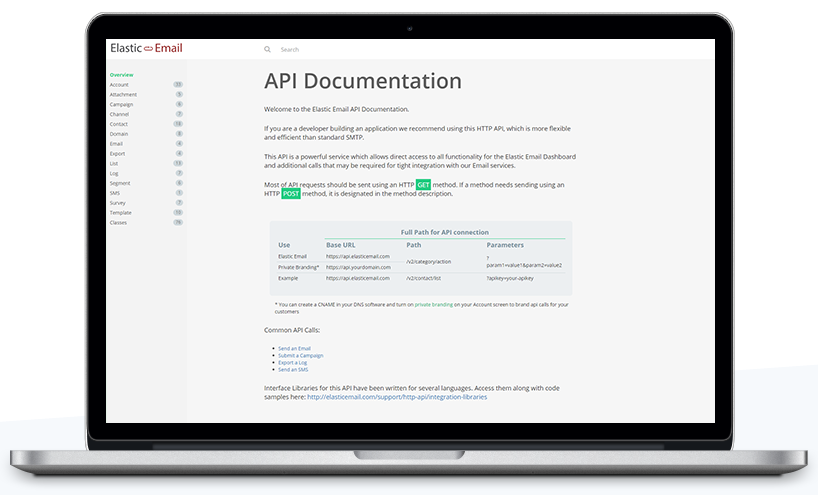This screenshot has height=495, width=818.
Task: Click the Common API Calls: heading
Action: (x=292, y=330)
